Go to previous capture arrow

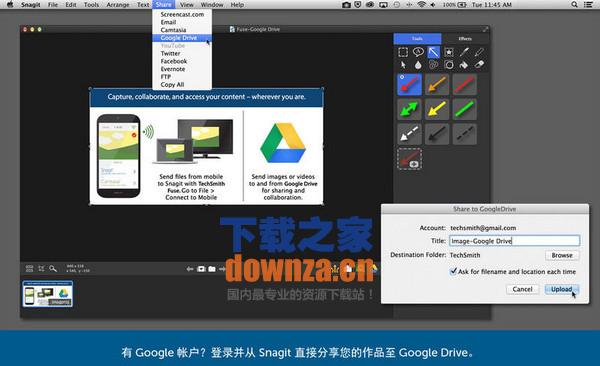pos(190,269)
